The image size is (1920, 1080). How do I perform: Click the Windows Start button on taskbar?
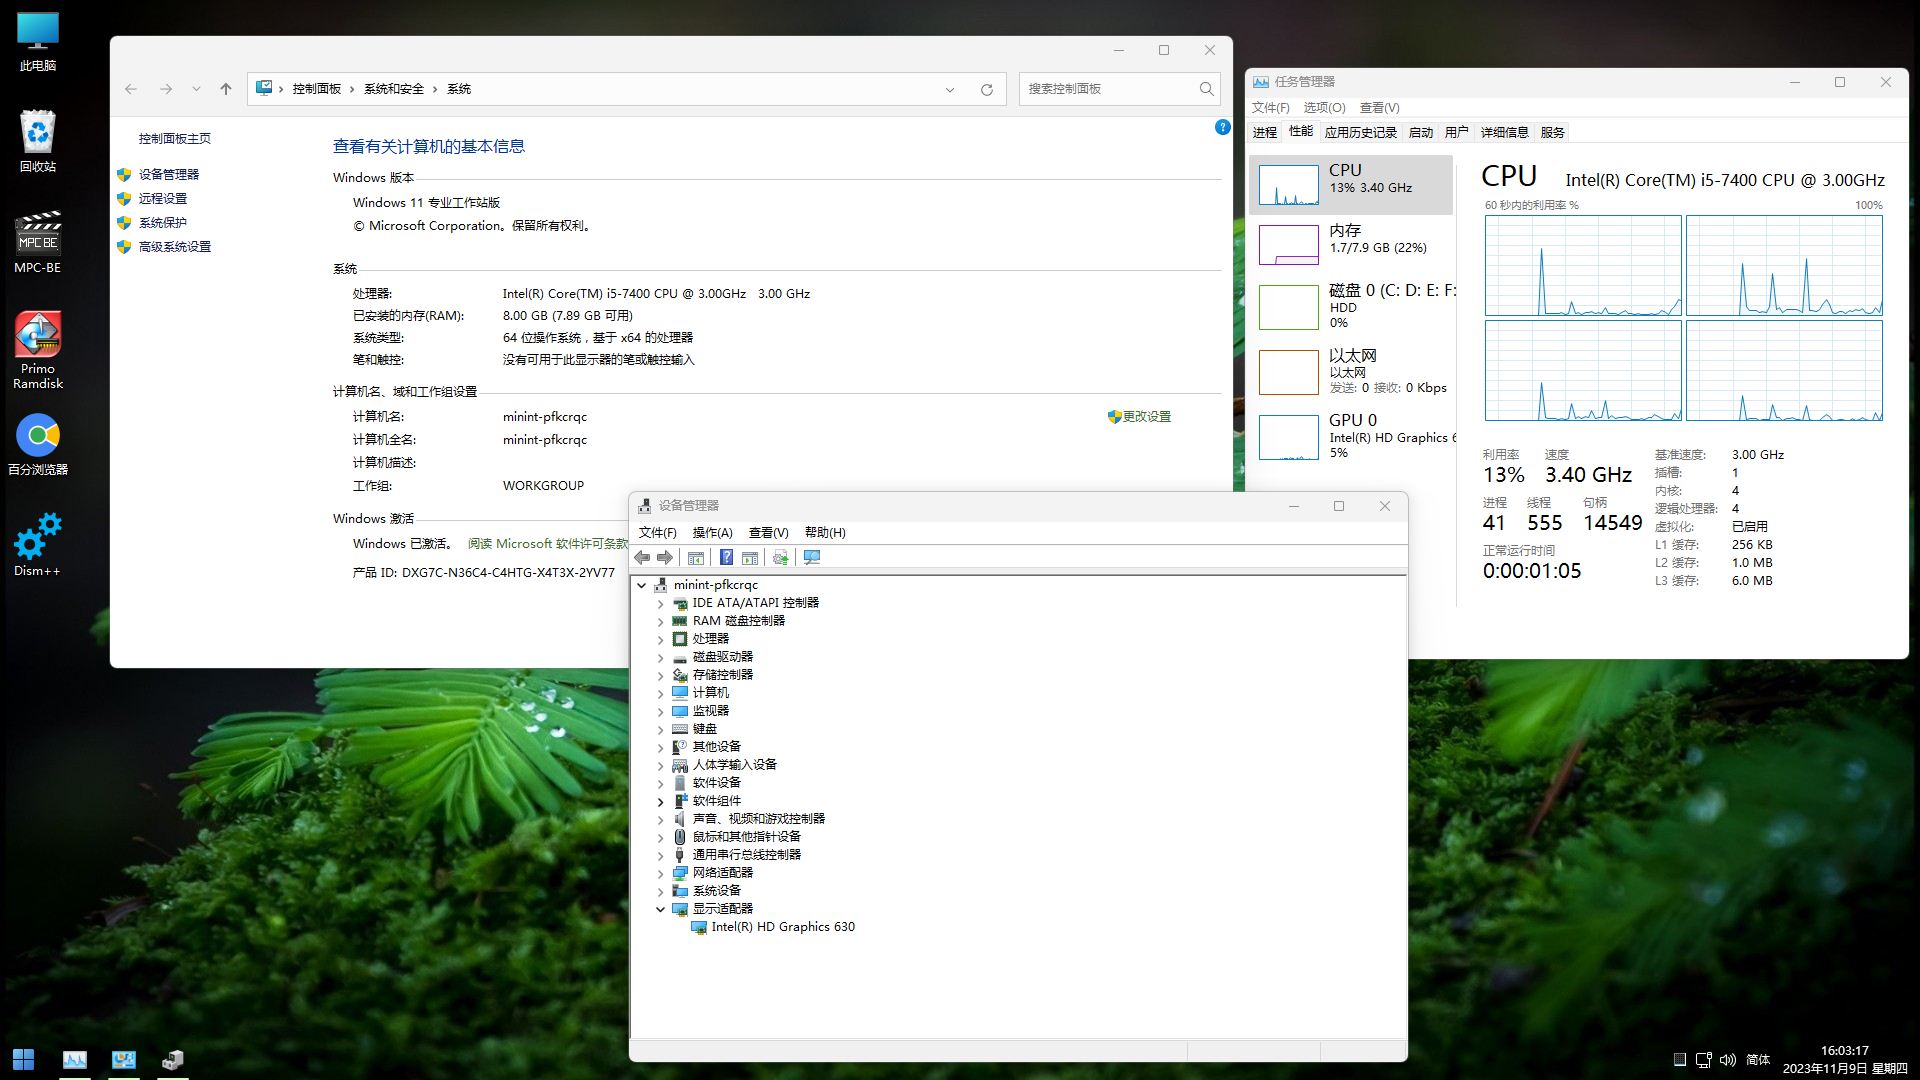click(x=24, y=1059)
